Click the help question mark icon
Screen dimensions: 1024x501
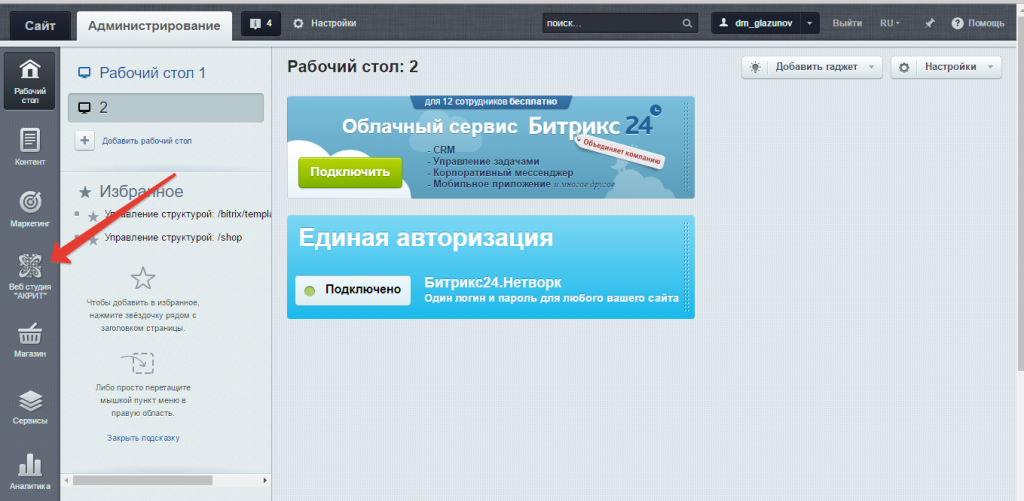(x=957, y=24)
